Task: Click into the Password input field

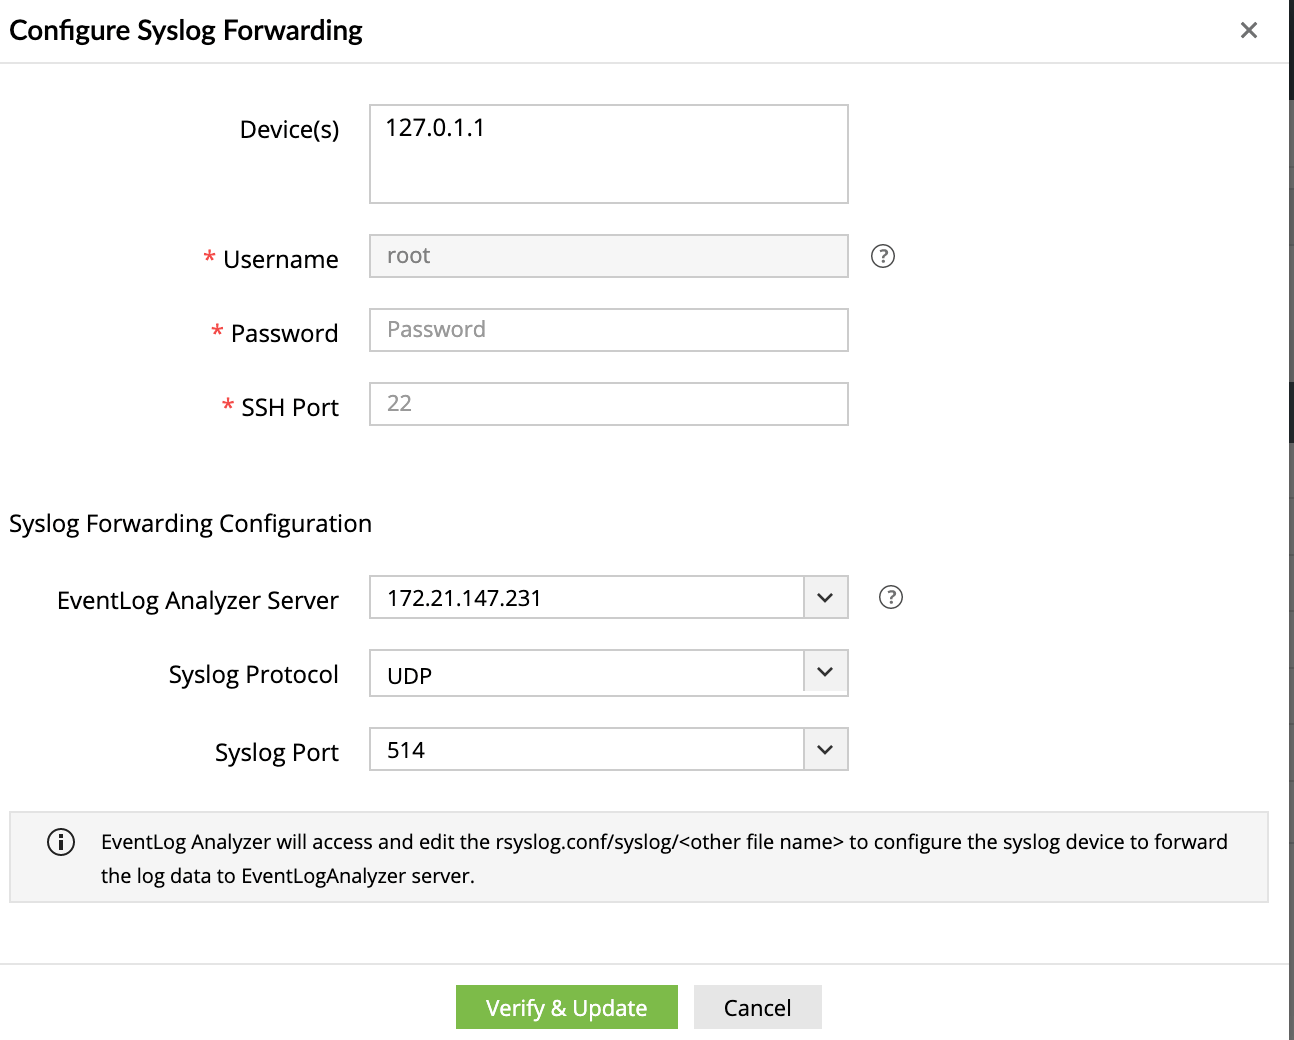Action: [608, 330]
